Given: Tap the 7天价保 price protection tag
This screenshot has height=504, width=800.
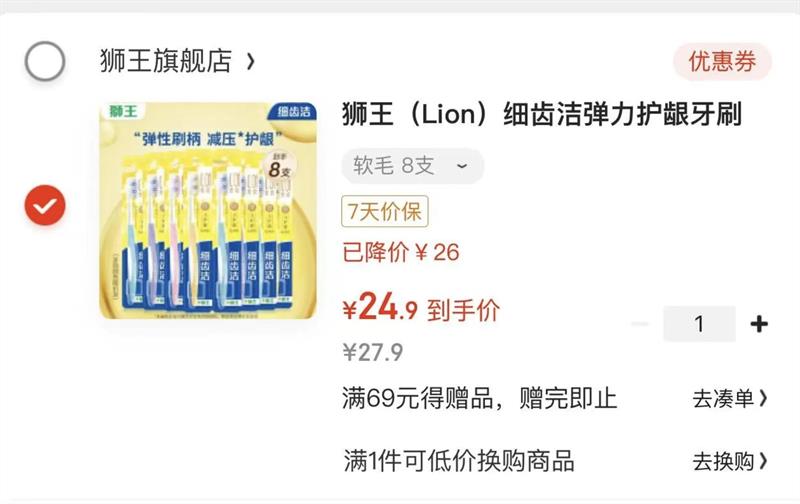Looking at the screenshot, I should [385, 211].
